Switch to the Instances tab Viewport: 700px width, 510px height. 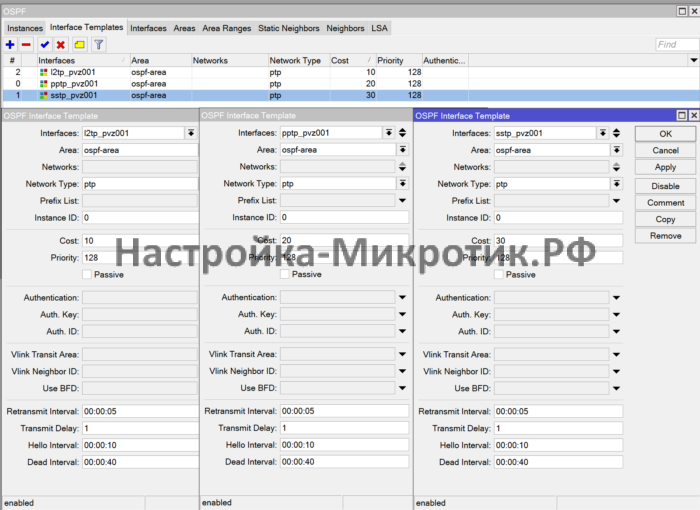[25, 28]
